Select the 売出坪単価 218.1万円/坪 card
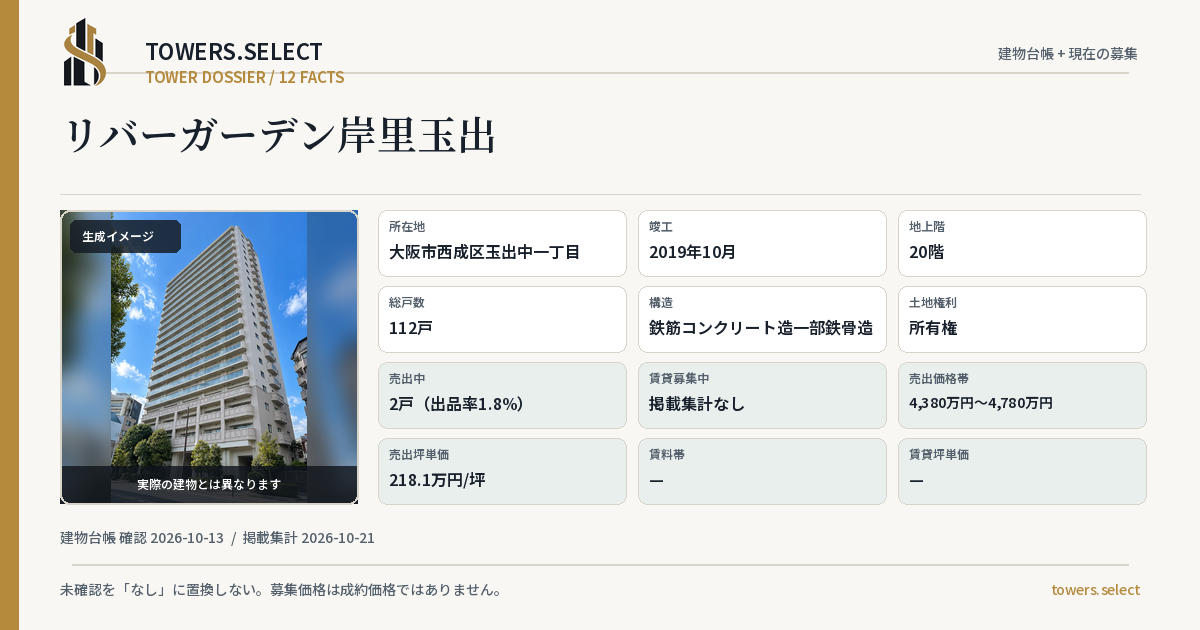The width and height of the screenshot is (1200, 630). 502,471
